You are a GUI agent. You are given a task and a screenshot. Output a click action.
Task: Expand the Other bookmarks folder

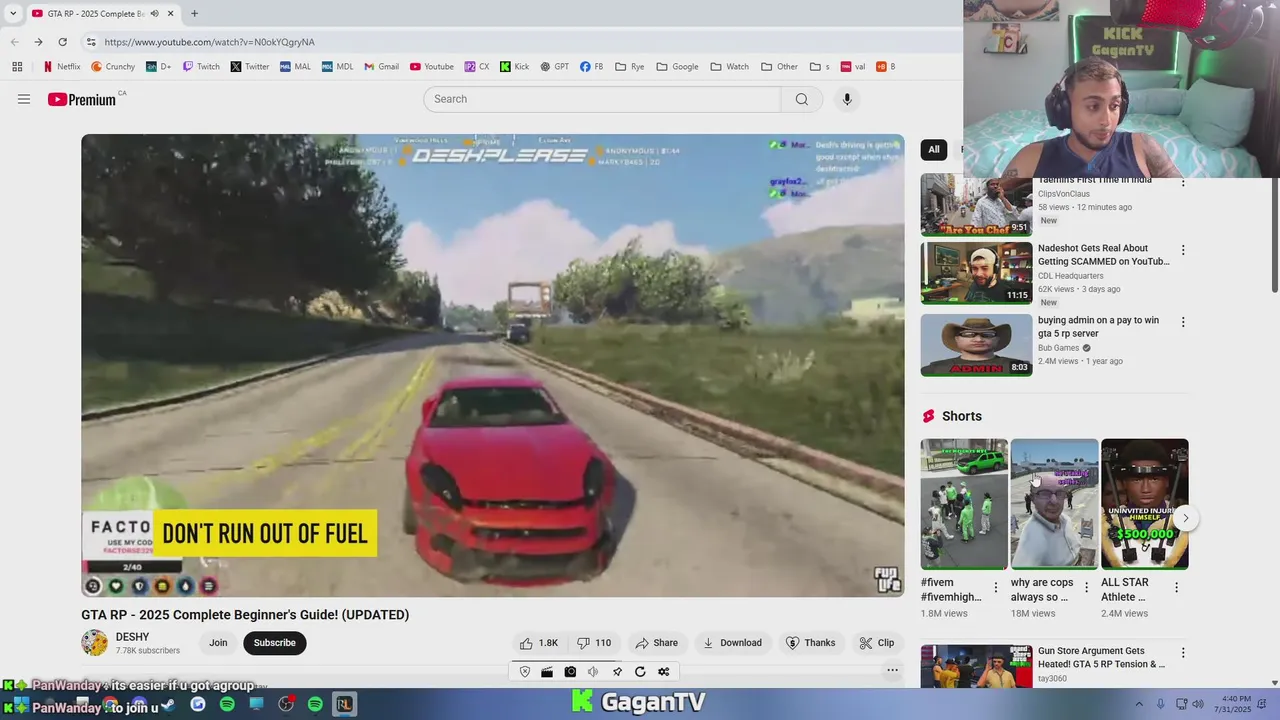[779, 67]
